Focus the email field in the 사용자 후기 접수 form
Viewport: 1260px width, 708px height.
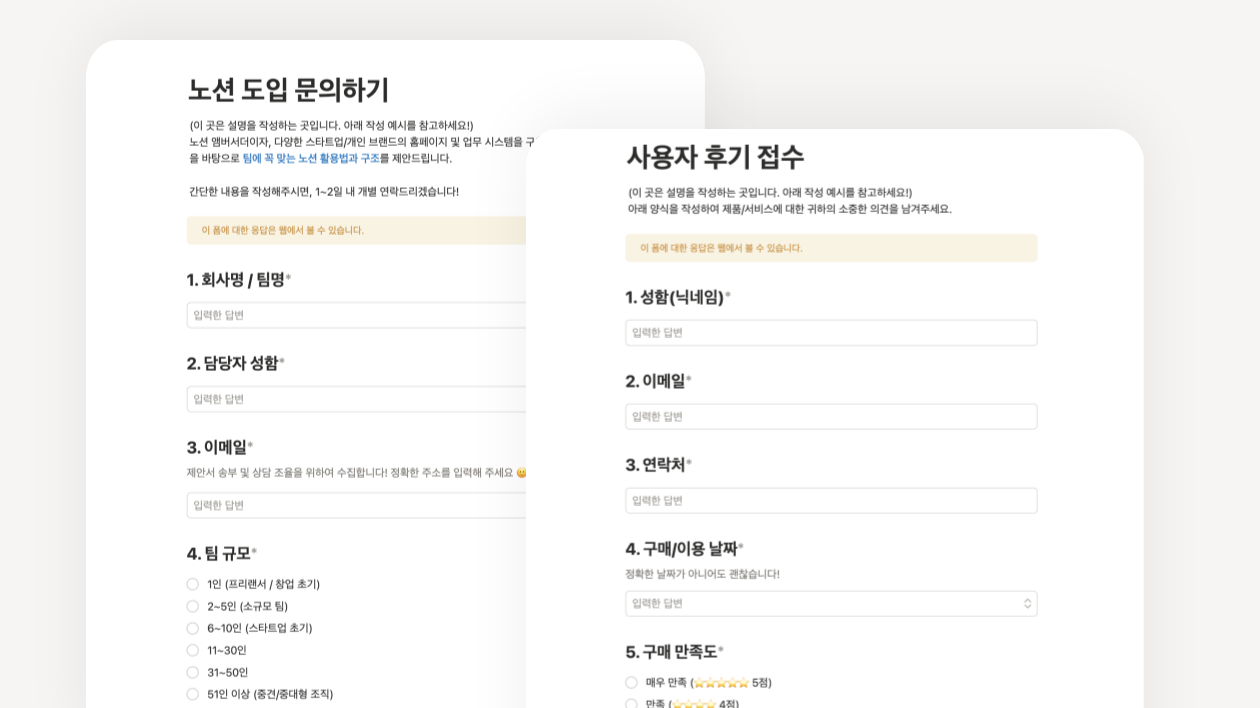coord(830,417)
